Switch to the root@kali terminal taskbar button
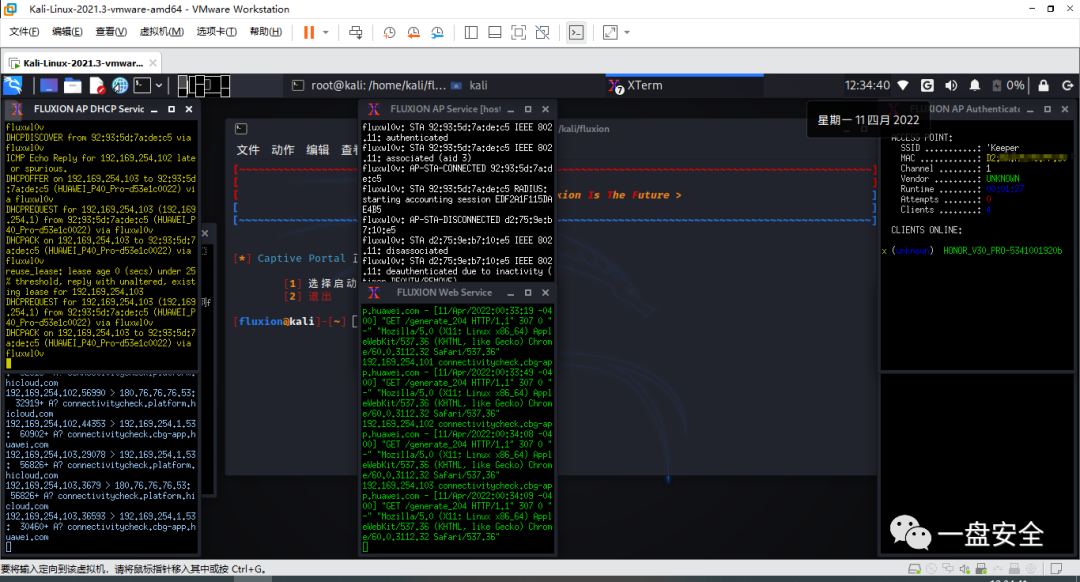 click(x=368, y=85)
